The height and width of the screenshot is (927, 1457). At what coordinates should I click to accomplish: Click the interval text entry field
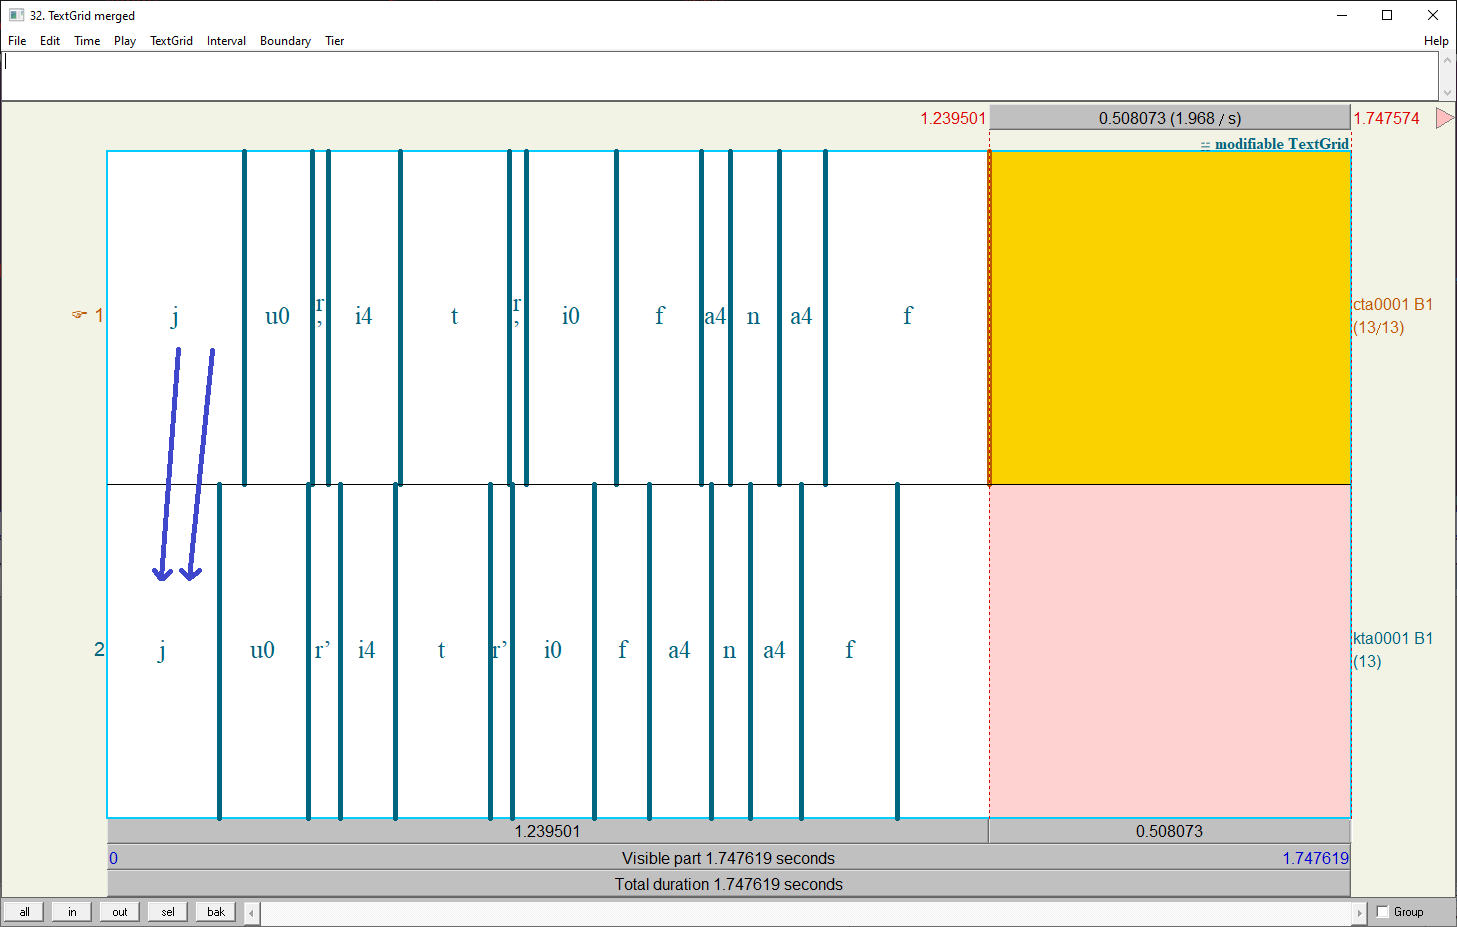point(720,76)
